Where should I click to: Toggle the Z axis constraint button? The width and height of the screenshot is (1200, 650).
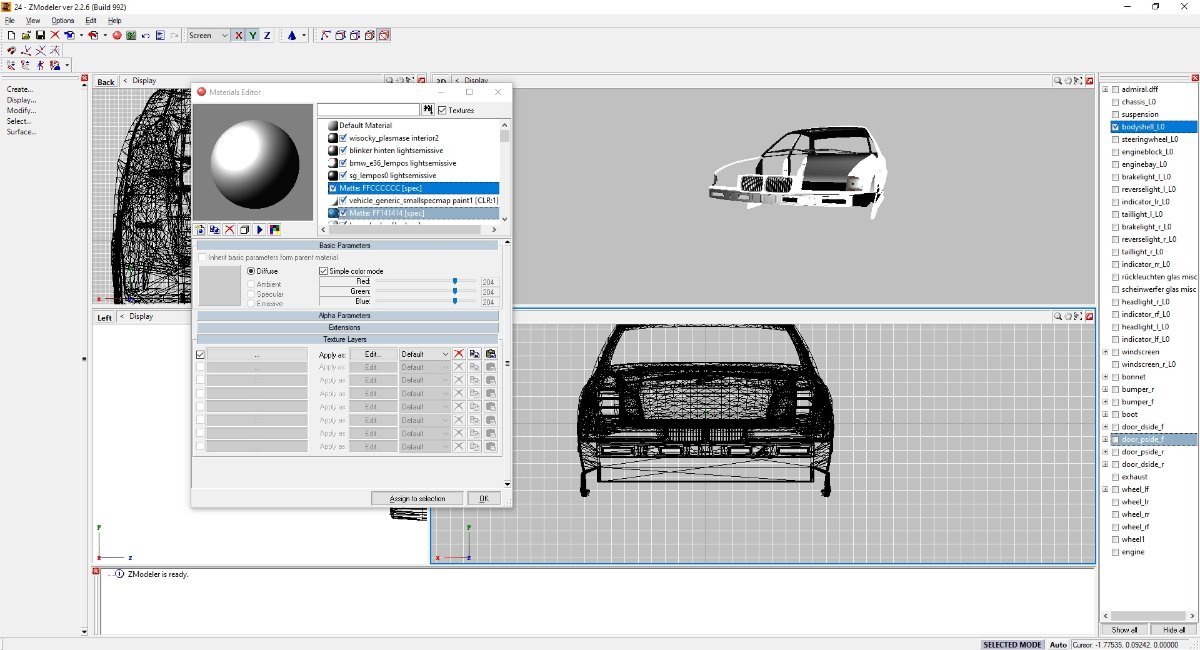[x=267, y=35]
